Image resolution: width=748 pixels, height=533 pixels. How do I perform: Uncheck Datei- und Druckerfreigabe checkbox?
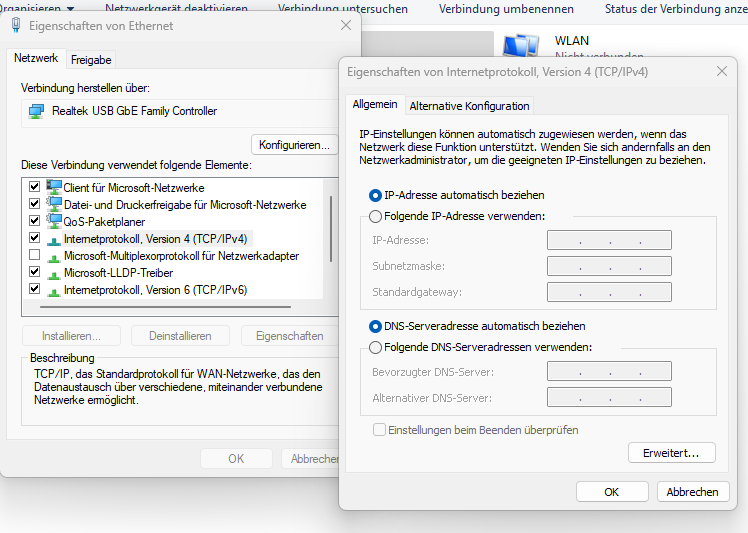34,203
